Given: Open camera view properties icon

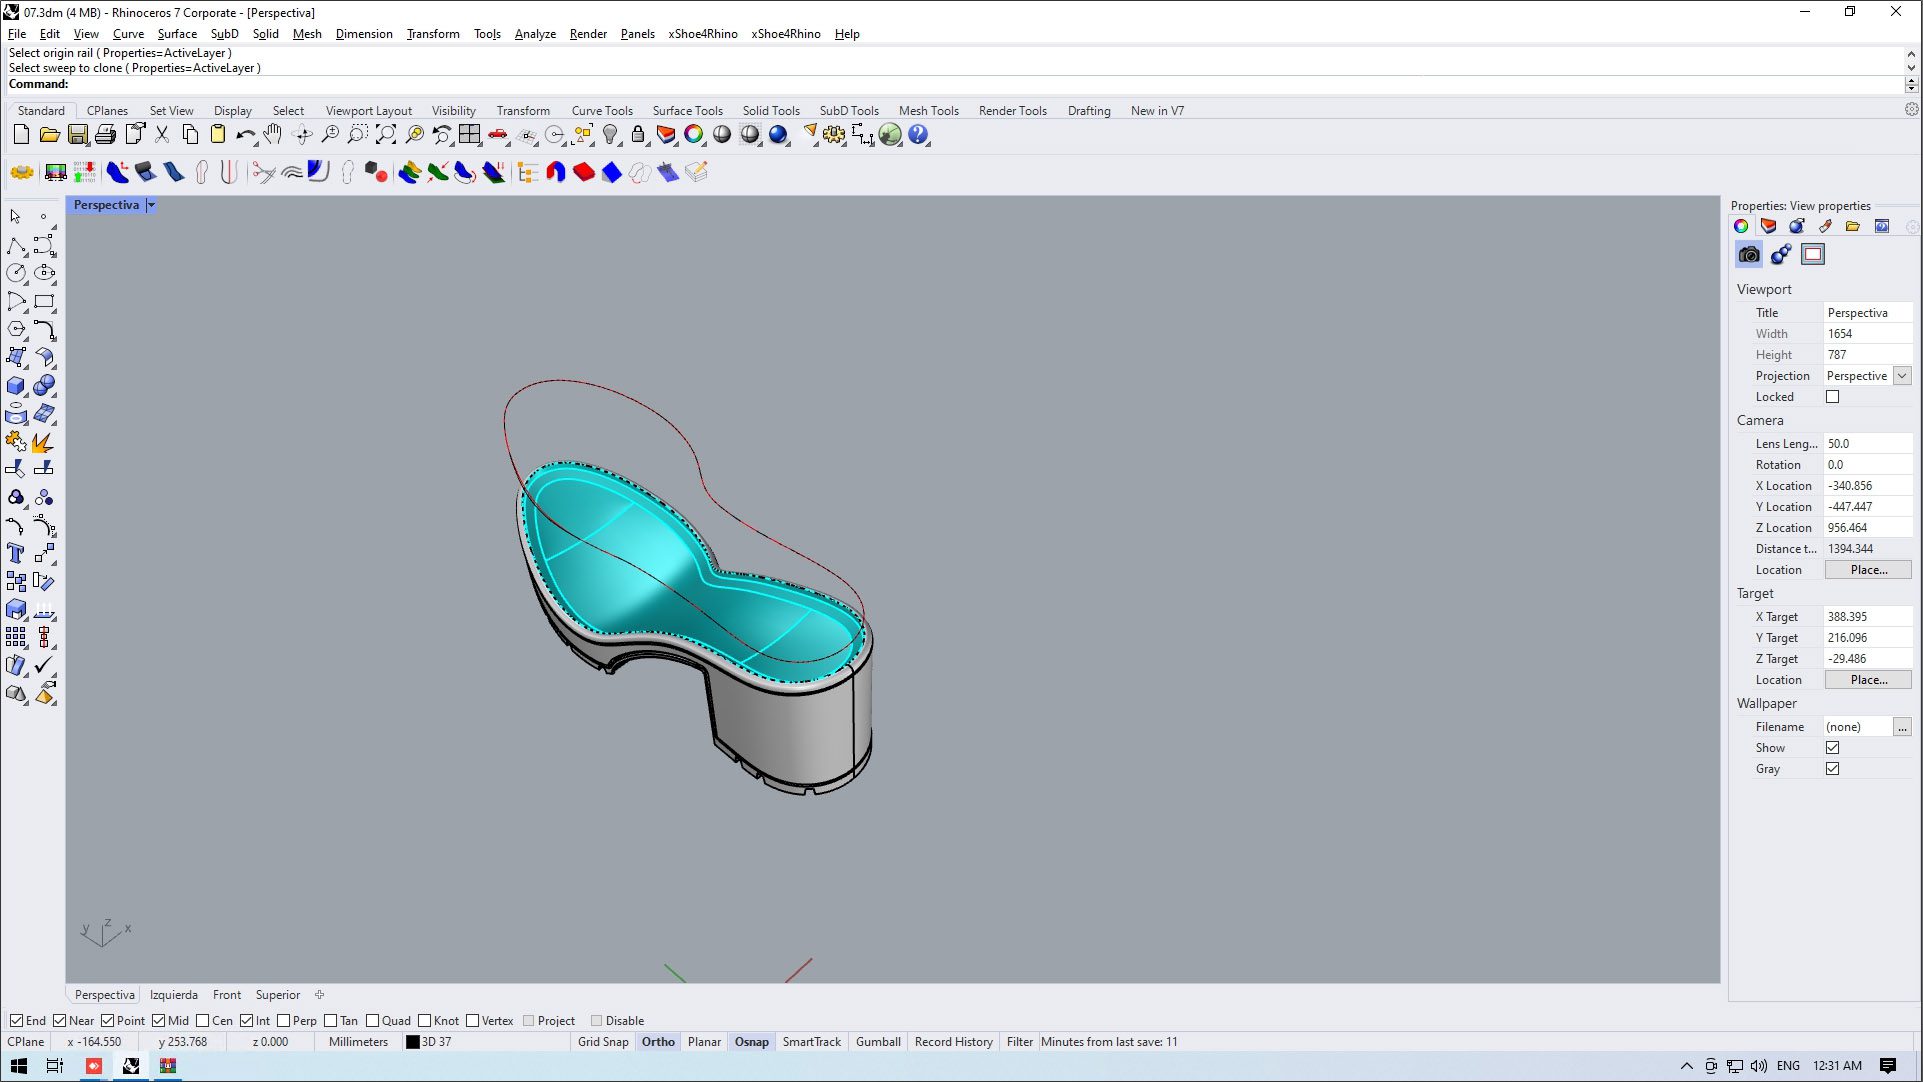Looking at the screenshot, I should pos(1748,254).
